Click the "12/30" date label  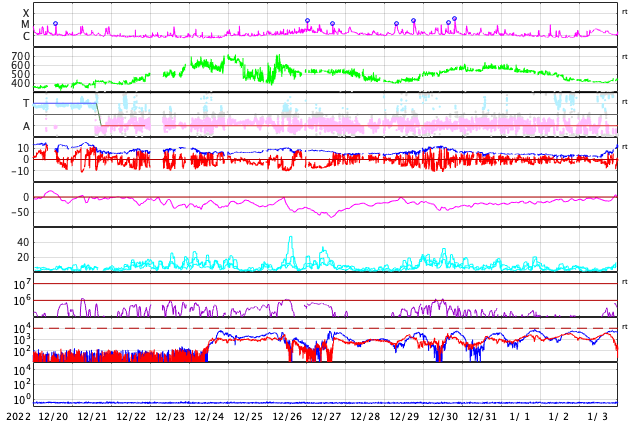[443, 416]
